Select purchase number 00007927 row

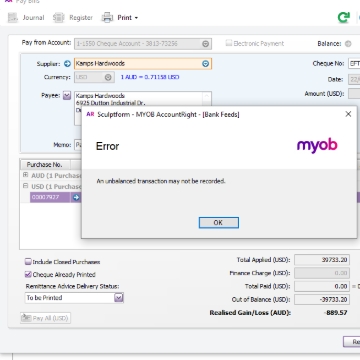[x=50, y=197]
